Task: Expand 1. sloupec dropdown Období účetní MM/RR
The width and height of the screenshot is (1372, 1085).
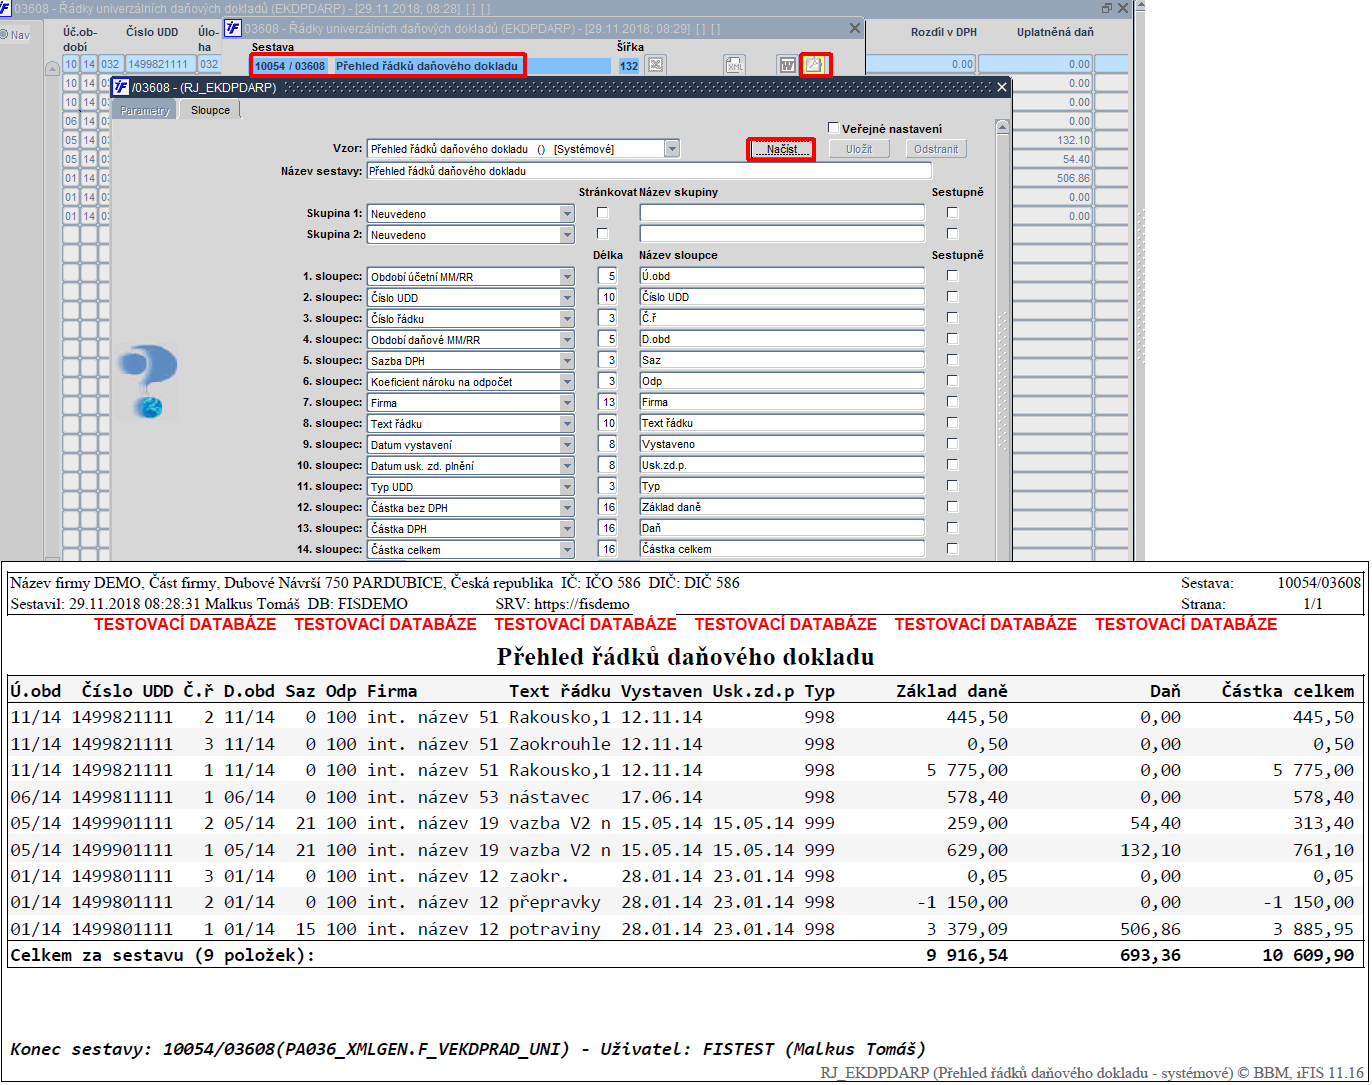Action: 567,277
